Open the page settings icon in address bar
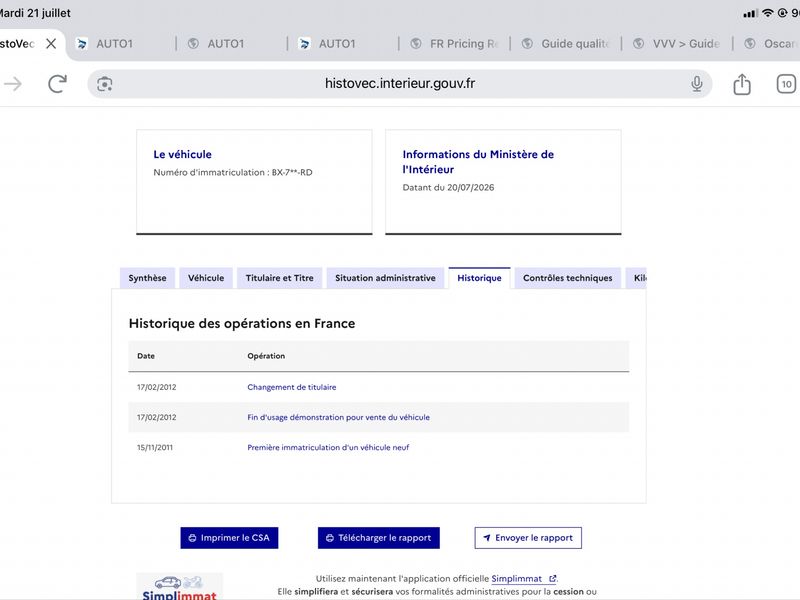Viewport: 800px width, 600px height. (x=105, y=84)
